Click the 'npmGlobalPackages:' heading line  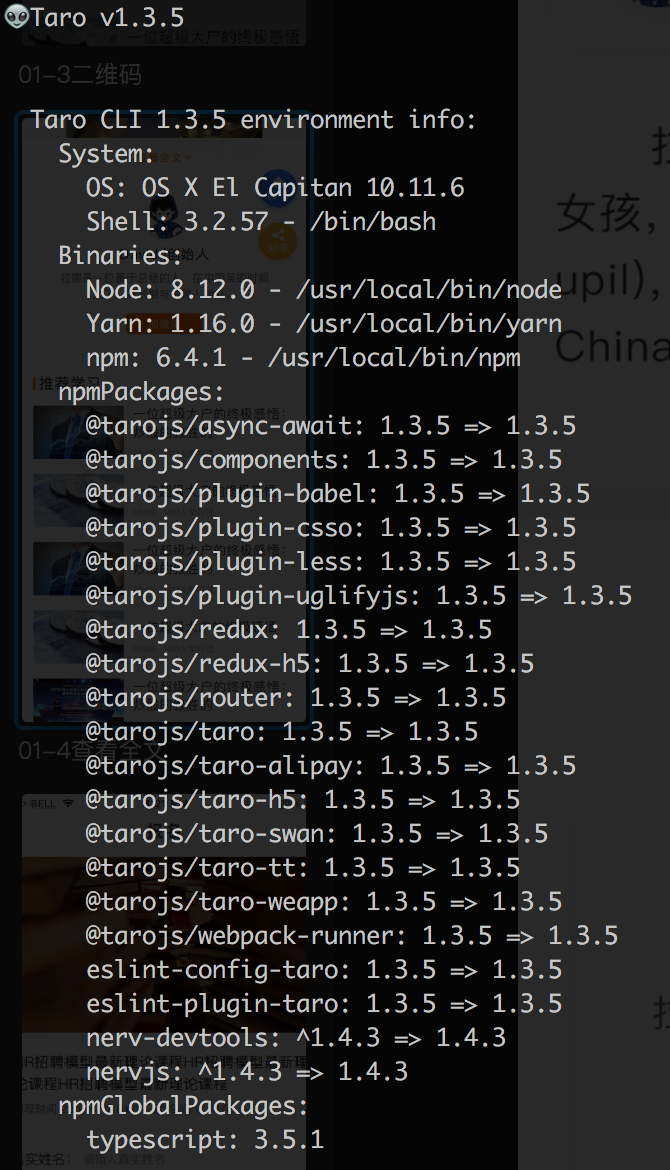[183, 1105]
